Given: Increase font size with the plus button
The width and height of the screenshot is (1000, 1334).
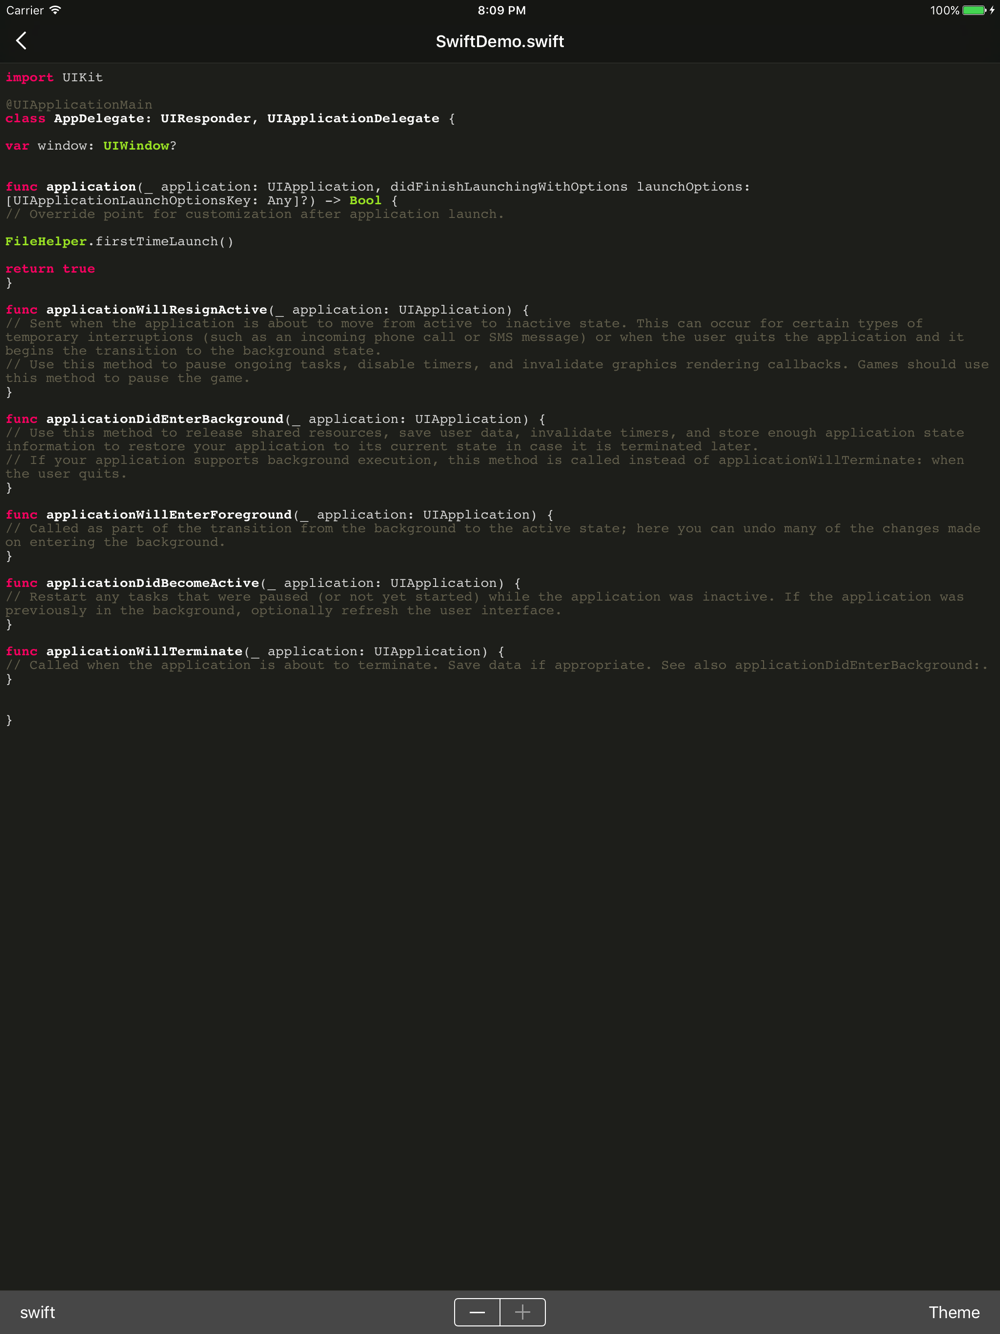Looking at the screenshot, I should coord(523,1312).
